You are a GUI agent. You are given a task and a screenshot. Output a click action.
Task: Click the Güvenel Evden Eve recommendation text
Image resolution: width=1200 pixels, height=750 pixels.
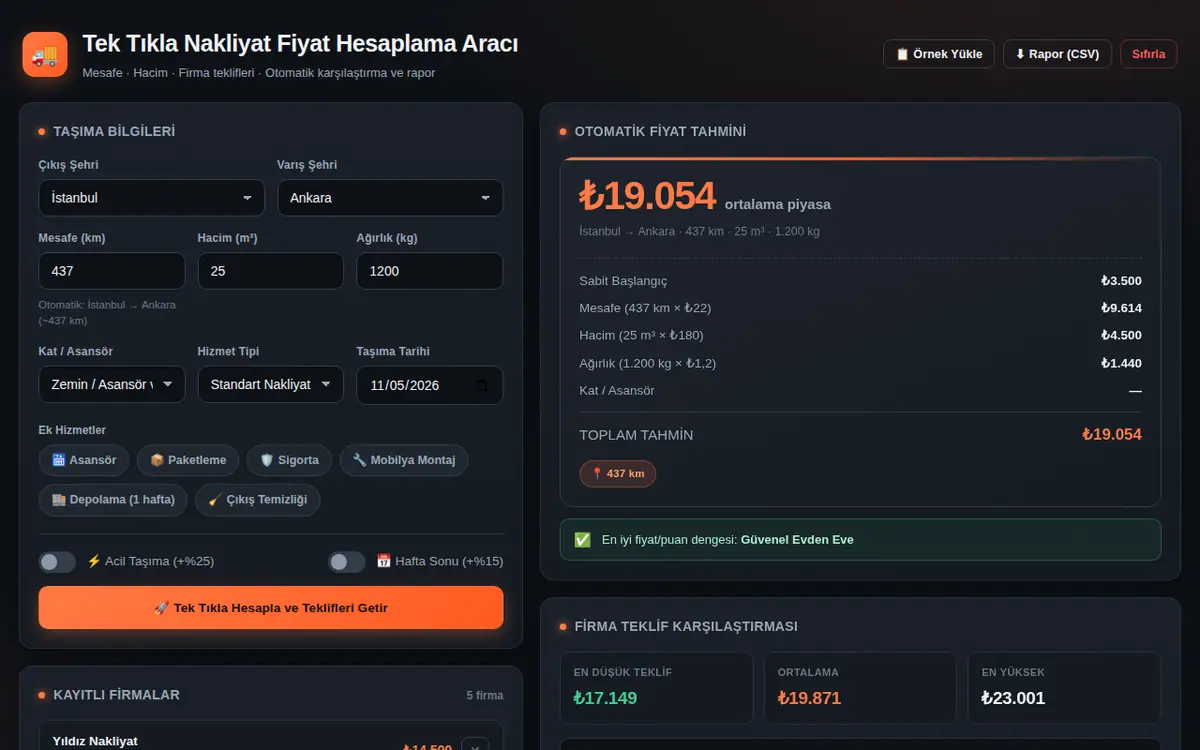tap(797, 540)
